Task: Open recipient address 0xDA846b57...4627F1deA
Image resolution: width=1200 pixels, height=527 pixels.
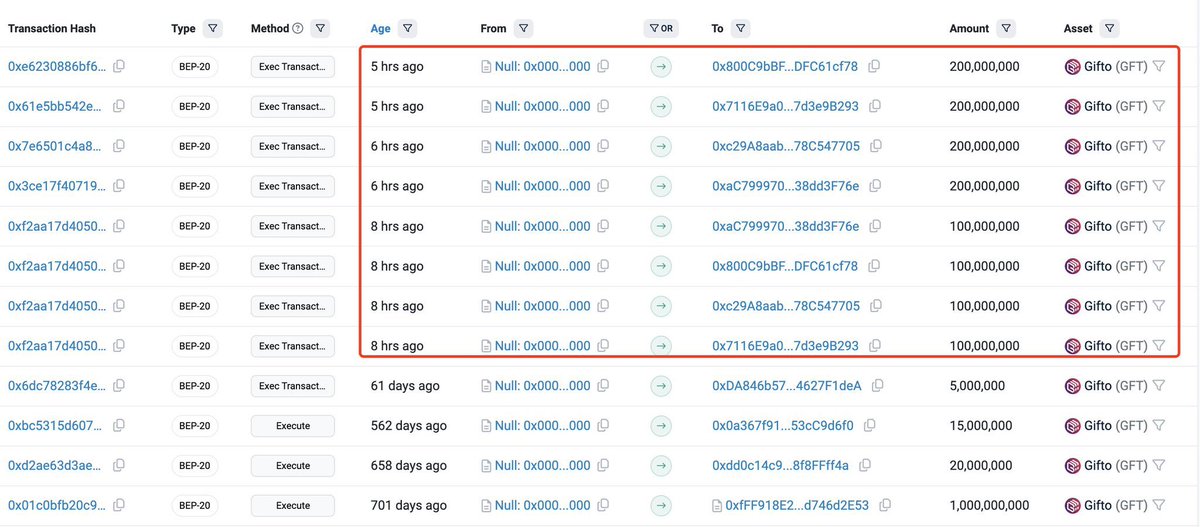Action: pos(786,386)
